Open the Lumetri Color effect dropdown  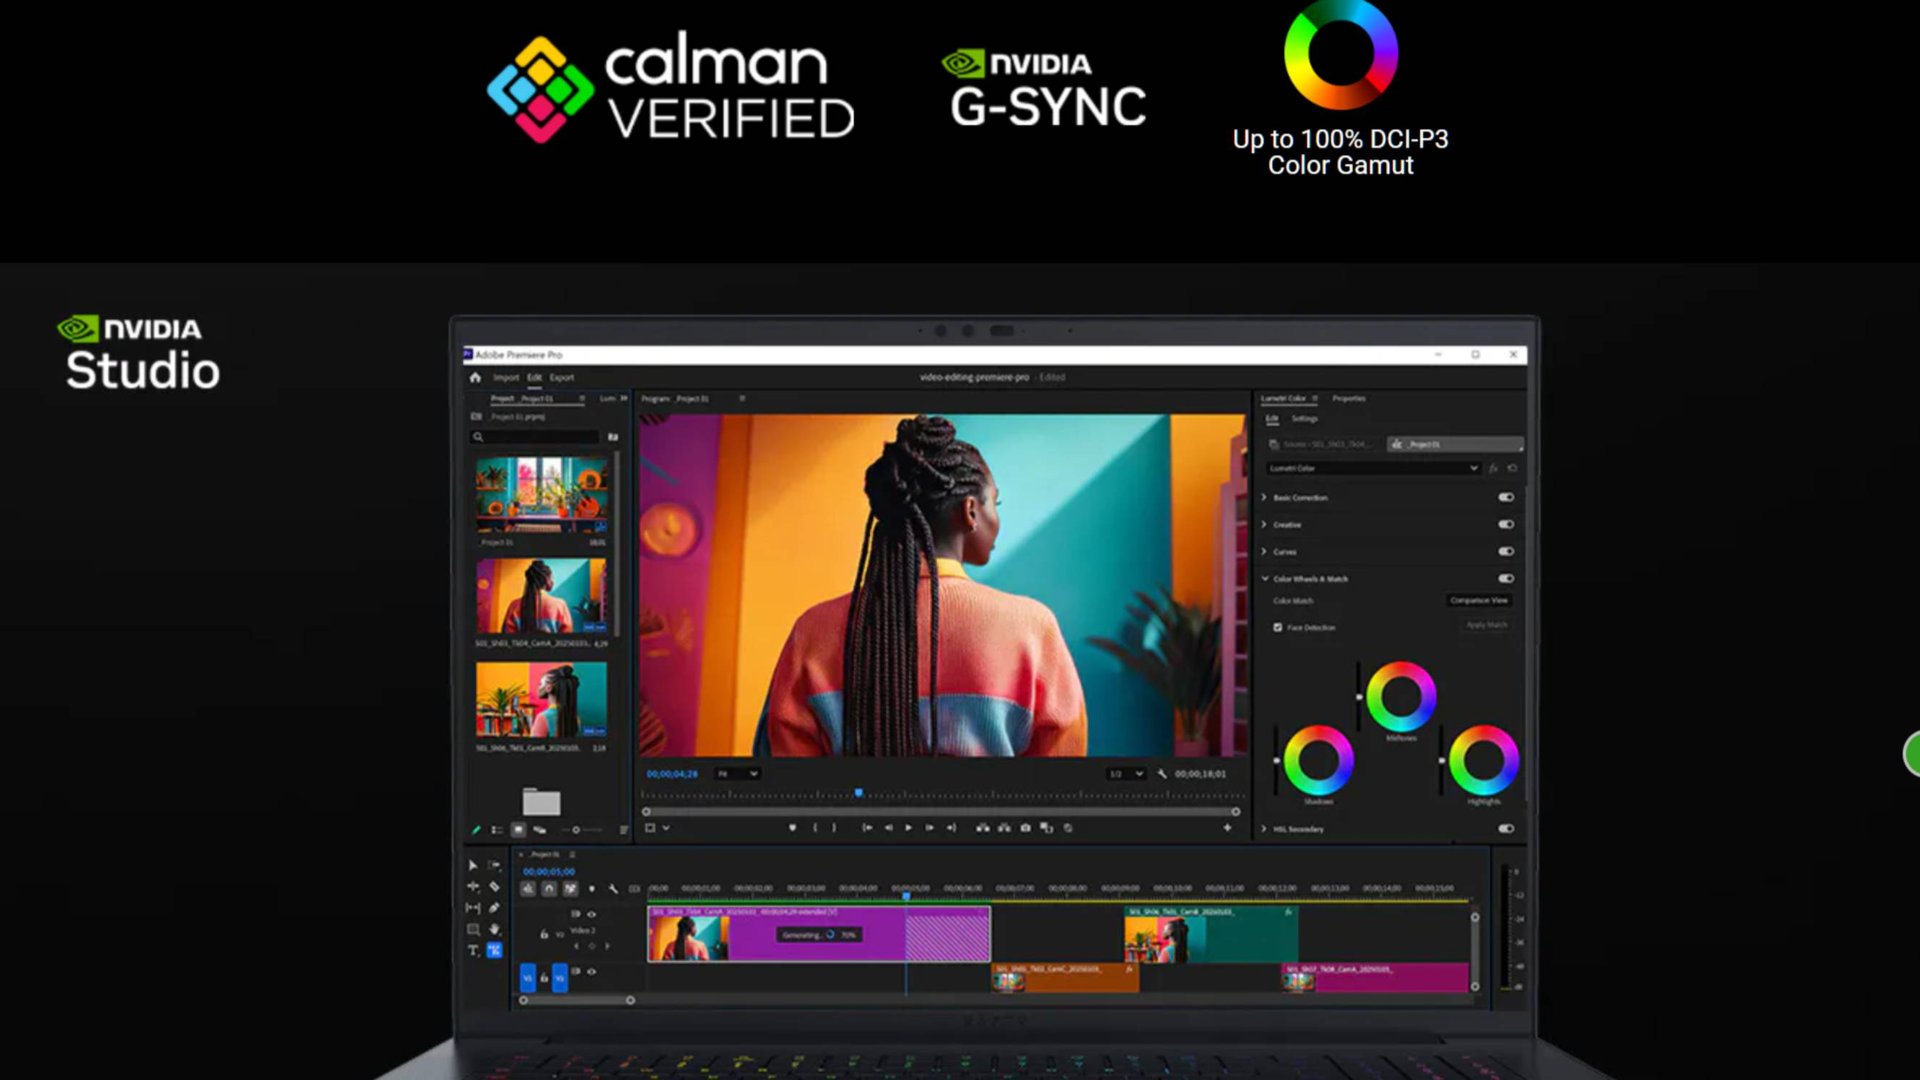click(x=1473, y=468)
